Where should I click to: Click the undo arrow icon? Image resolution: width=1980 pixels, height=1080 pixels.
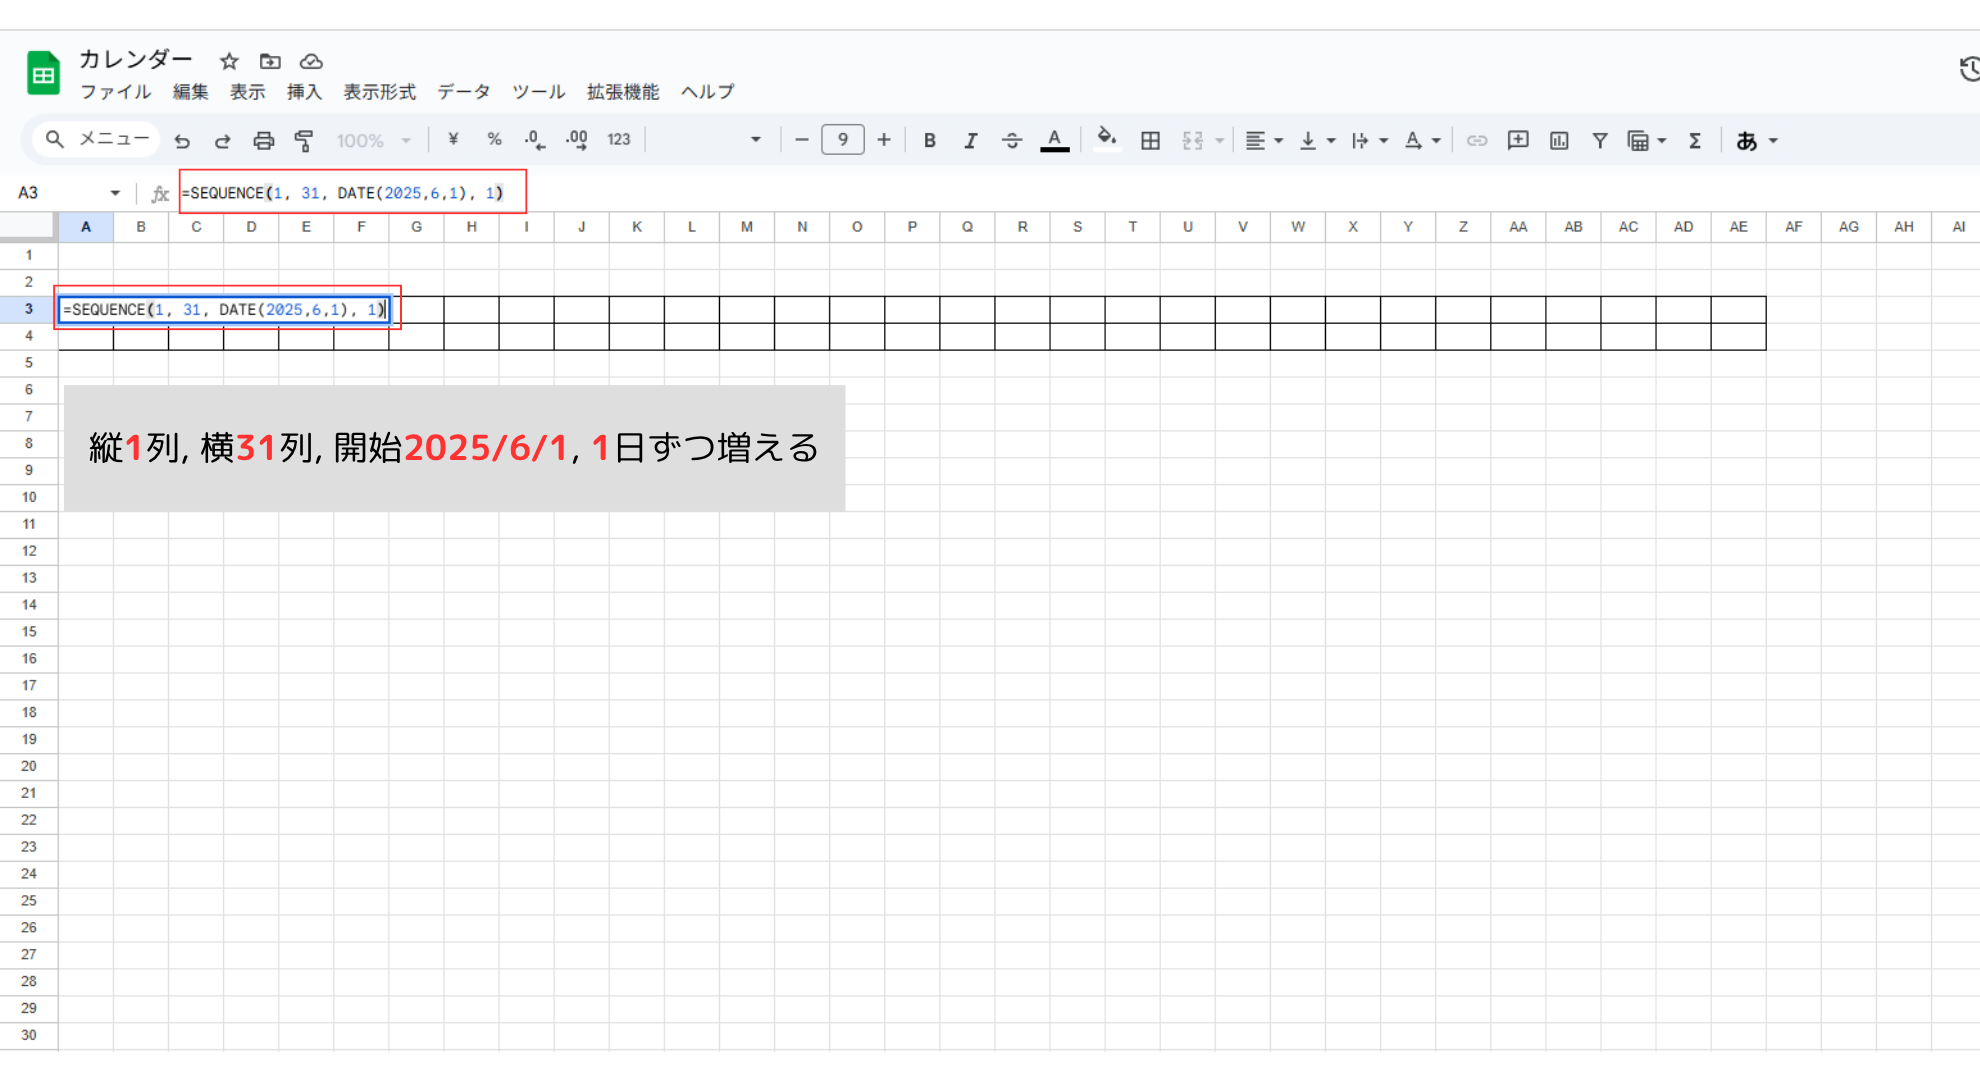click(182, 141)
